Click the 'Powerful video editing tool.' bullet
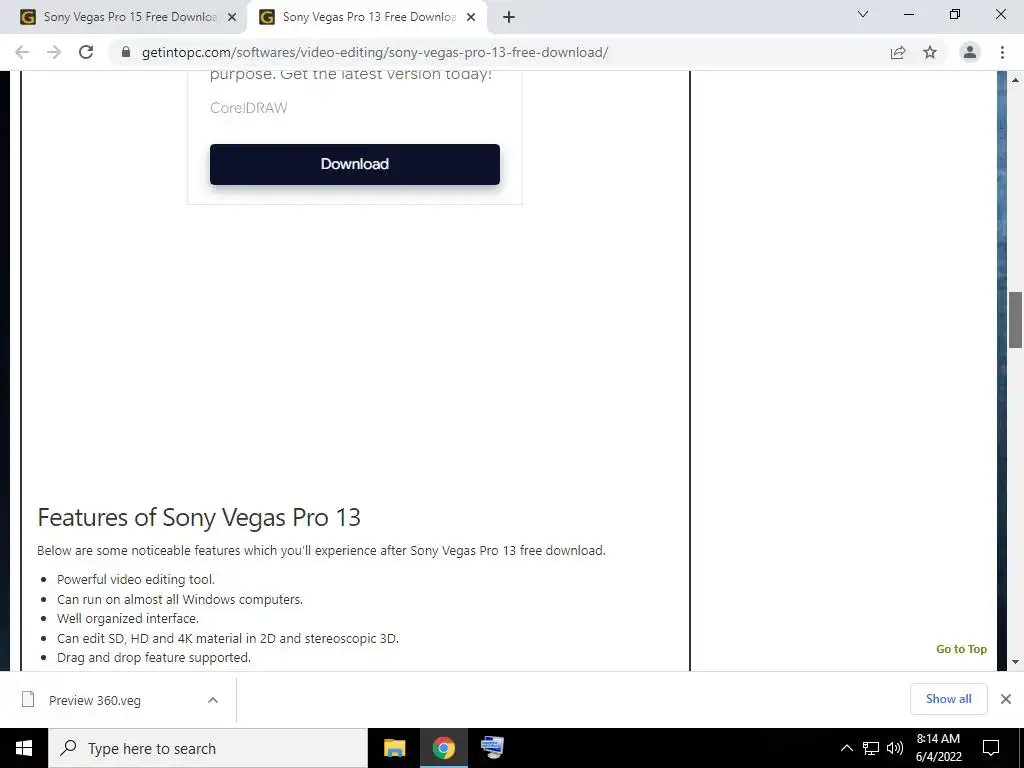The image size is (1024, 768). [136, 579]
